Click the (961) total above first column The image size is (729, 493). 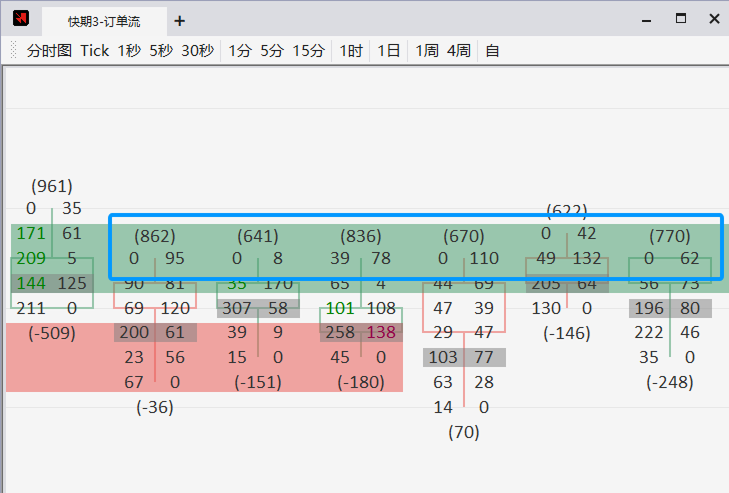point(52,186)
